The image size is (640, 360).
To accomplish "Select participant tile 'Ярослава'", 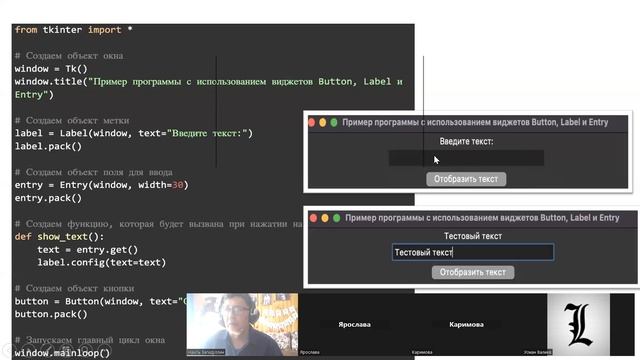I will (354, 324).
